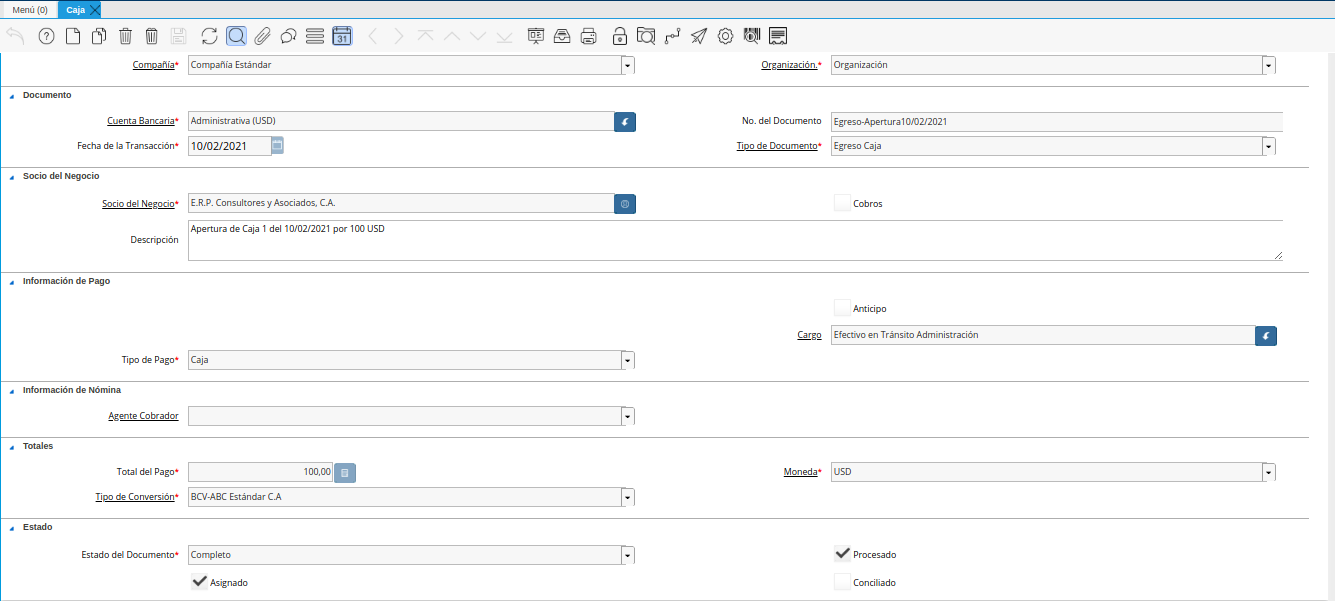1335x602 pixels.
Task: Create a new record with the blank page icon
Action: (x=72, y=36)
